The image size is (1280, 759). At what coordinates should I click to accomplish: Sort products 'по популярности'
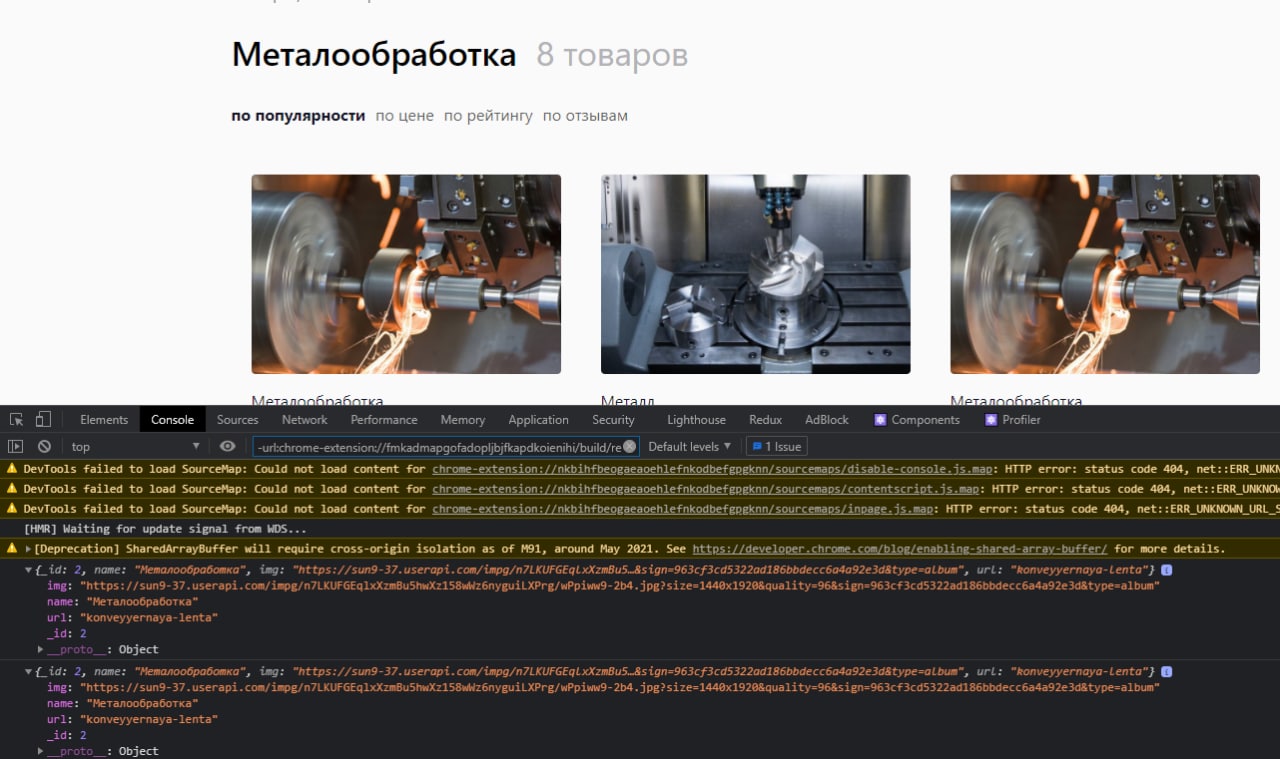298,116
